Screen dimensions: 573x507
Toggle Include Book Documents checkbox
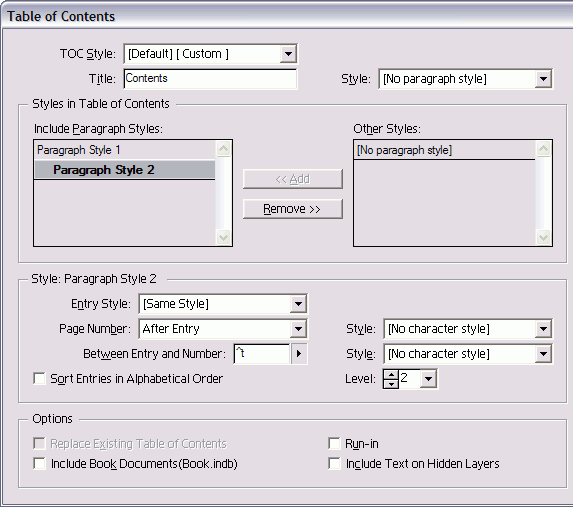(x=39, y=464)
